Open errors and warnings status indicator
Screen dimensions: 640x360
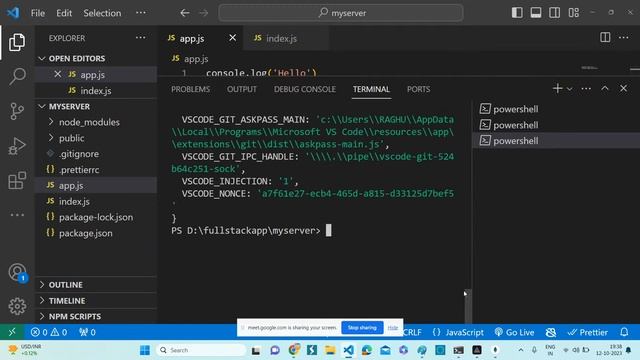point(49,332)
